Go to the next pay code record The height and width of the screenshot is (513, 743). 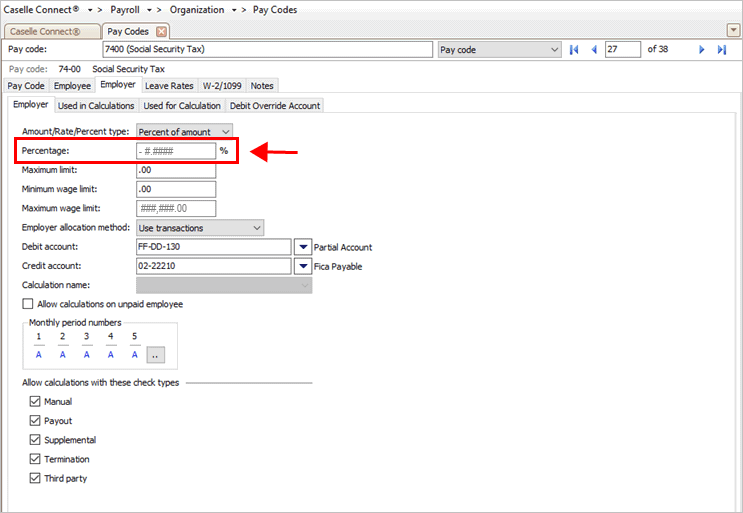(x=702, y=50)
